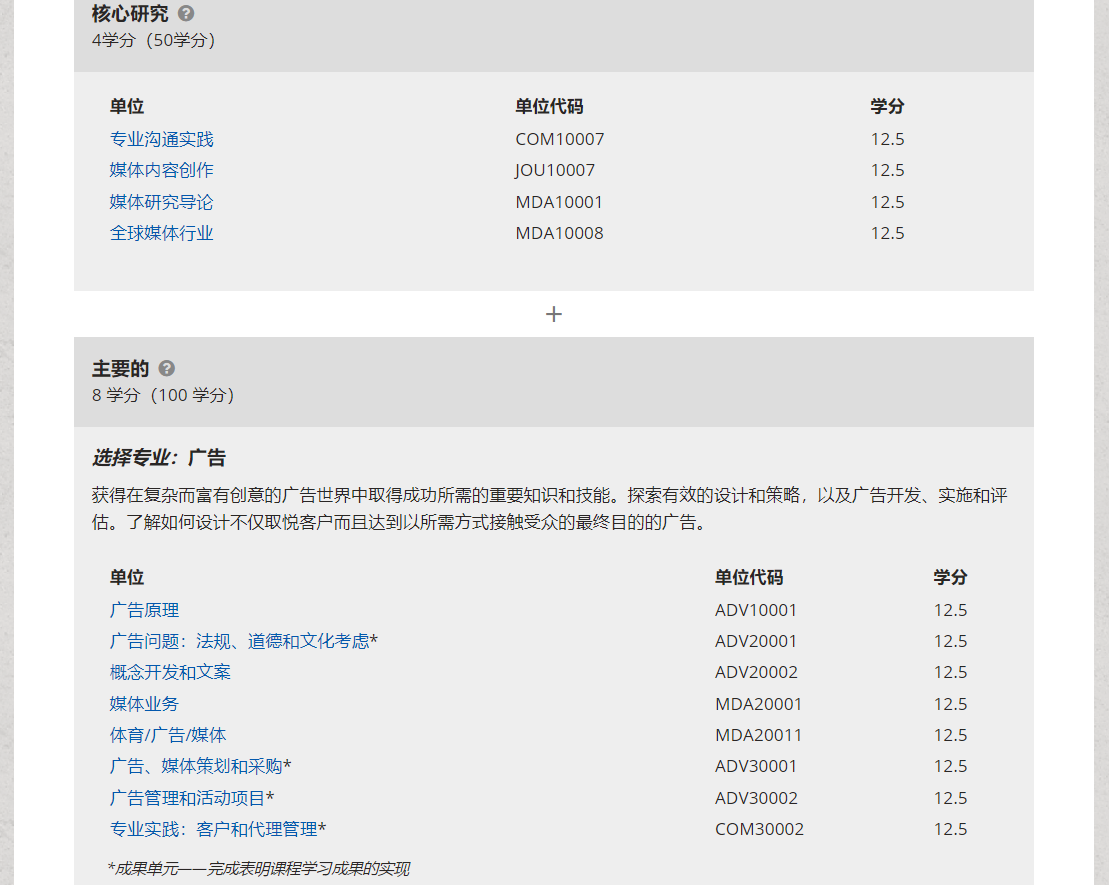1109x885 pixels.
Task: Open the 专业沟通实践 unit link
Action: (x=161, y=139)
